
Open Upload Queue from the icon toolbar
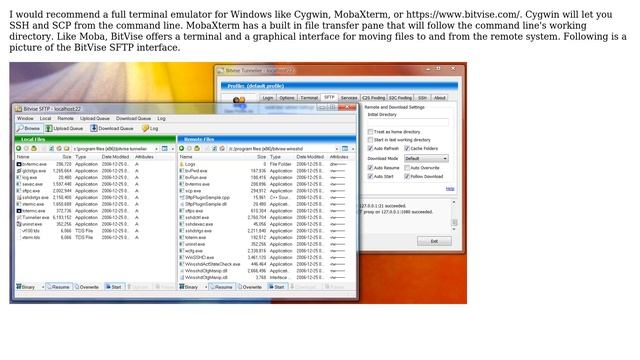[64, 128]
